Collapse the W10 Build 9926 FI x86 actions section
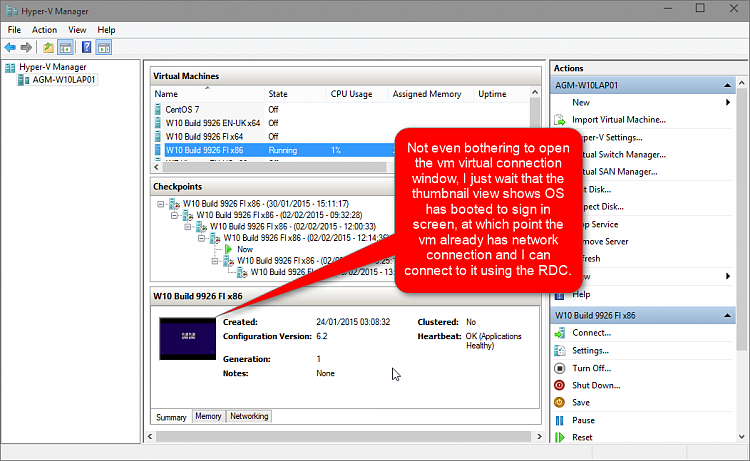 coord(727,316)
